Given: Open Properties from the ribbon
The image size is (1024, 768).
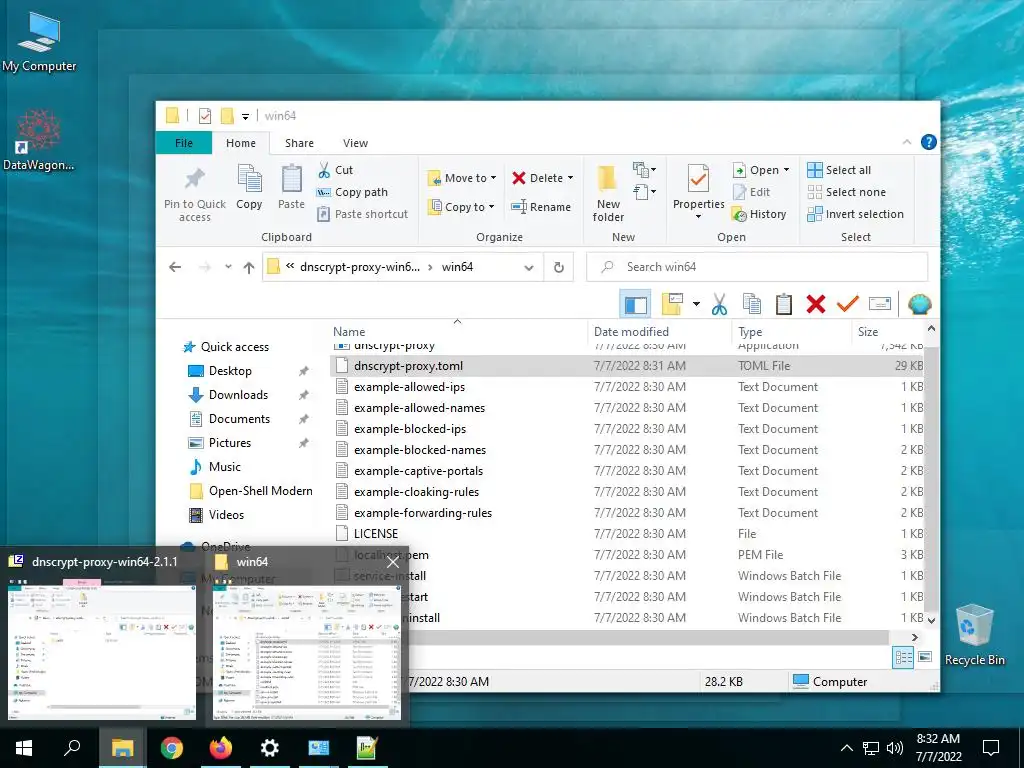Looking at the screenshot, I should click(698, 192).
